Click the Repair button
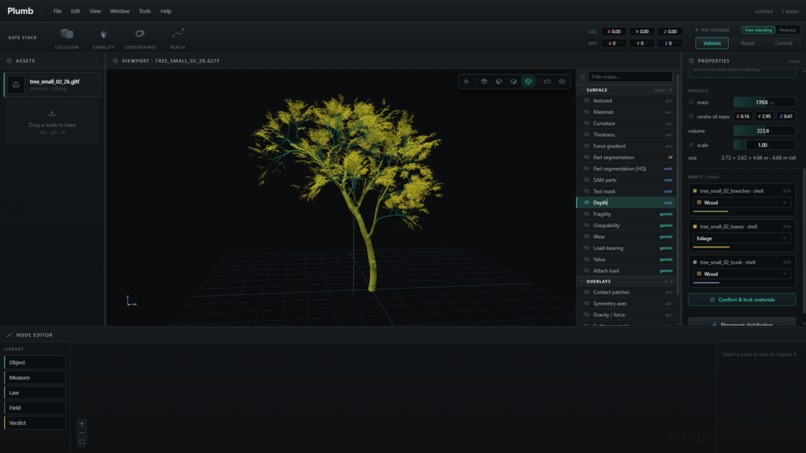This screenshot has width=806, height=453. tap(747, 43)
